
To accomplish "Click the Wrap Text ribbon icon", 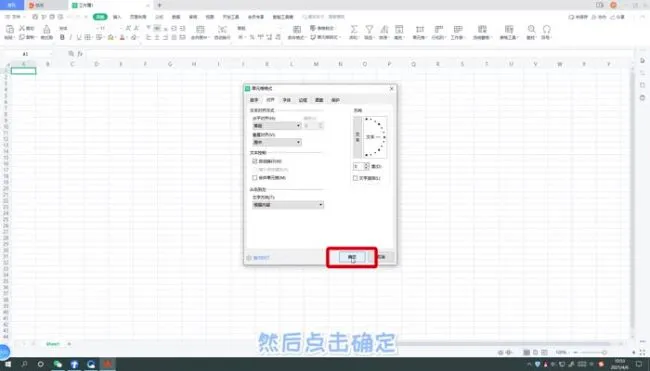I will tap(223, 29).
